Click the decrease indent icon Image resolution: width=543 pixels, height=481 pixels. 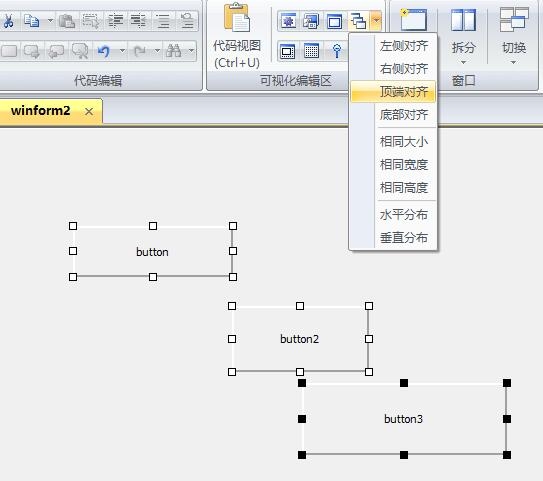tap(138, 21)
